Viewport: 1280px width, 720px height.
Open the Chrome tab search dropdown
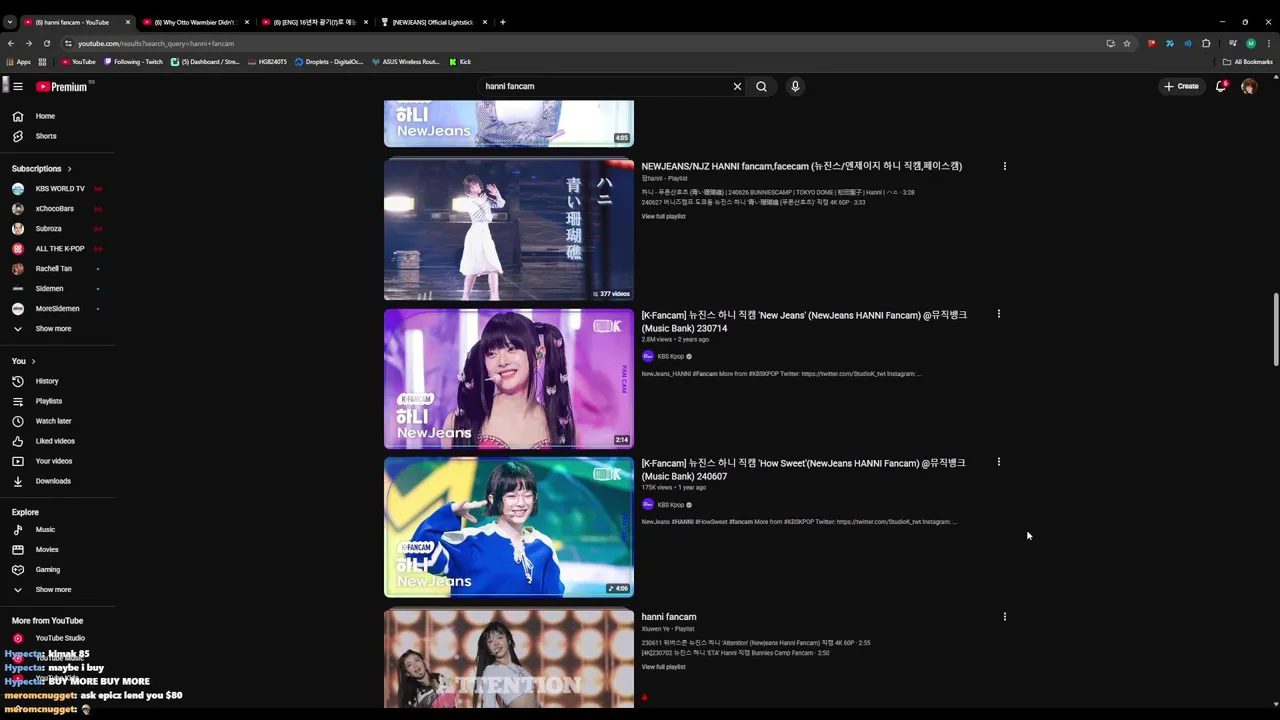pyautogui.click(x=9, y=22)
